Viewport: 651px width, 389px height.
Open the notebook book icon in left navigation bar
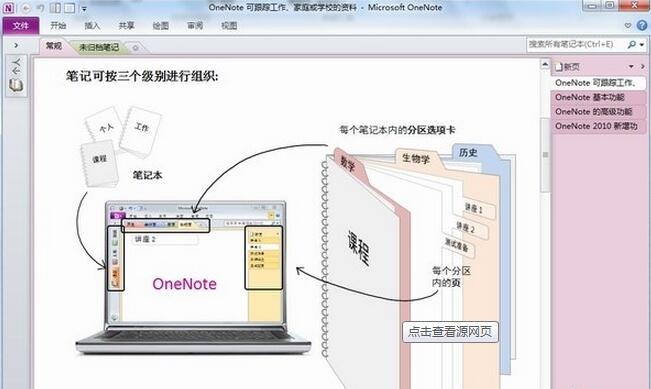[16, 85]
